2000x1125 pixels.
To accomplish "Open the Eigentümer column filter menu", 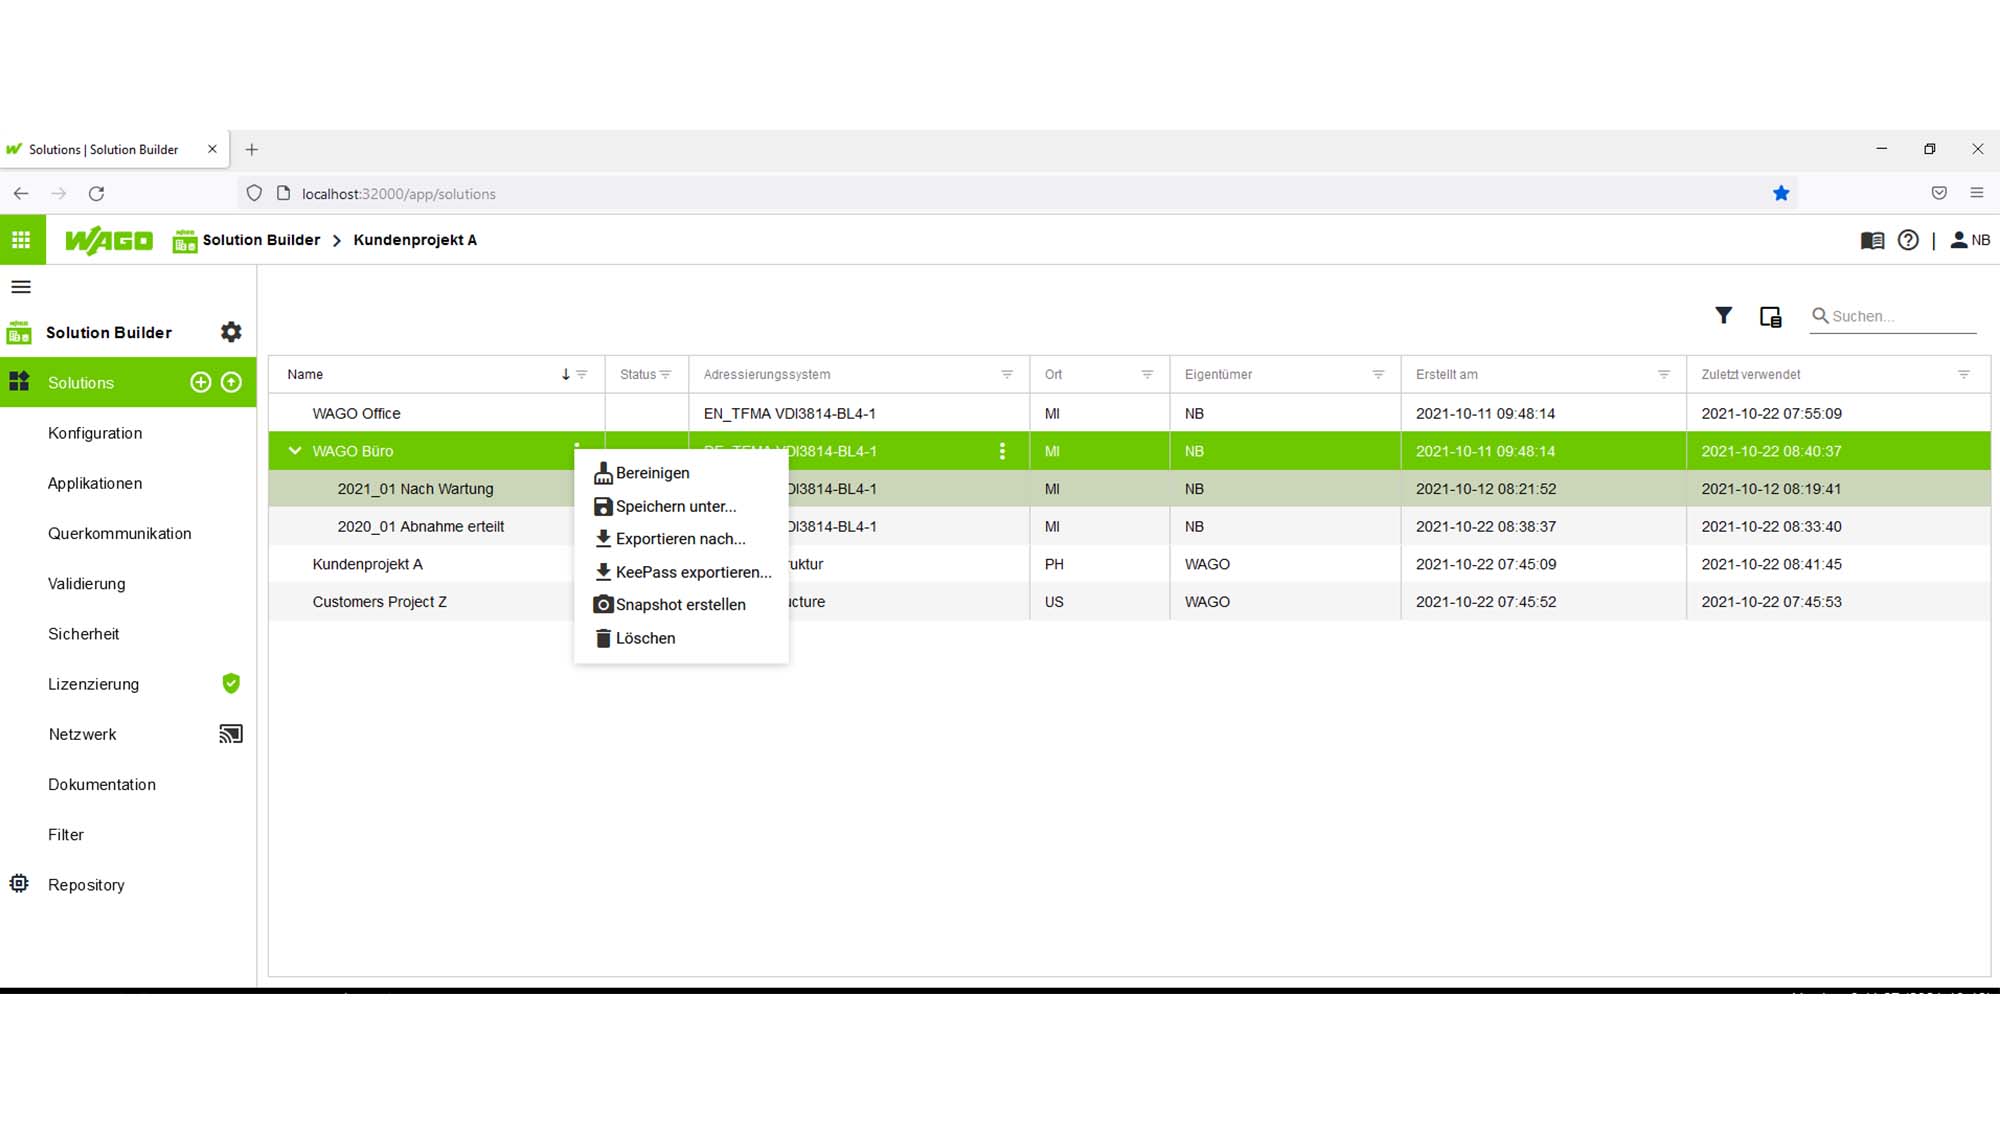I will [1378, 374].
